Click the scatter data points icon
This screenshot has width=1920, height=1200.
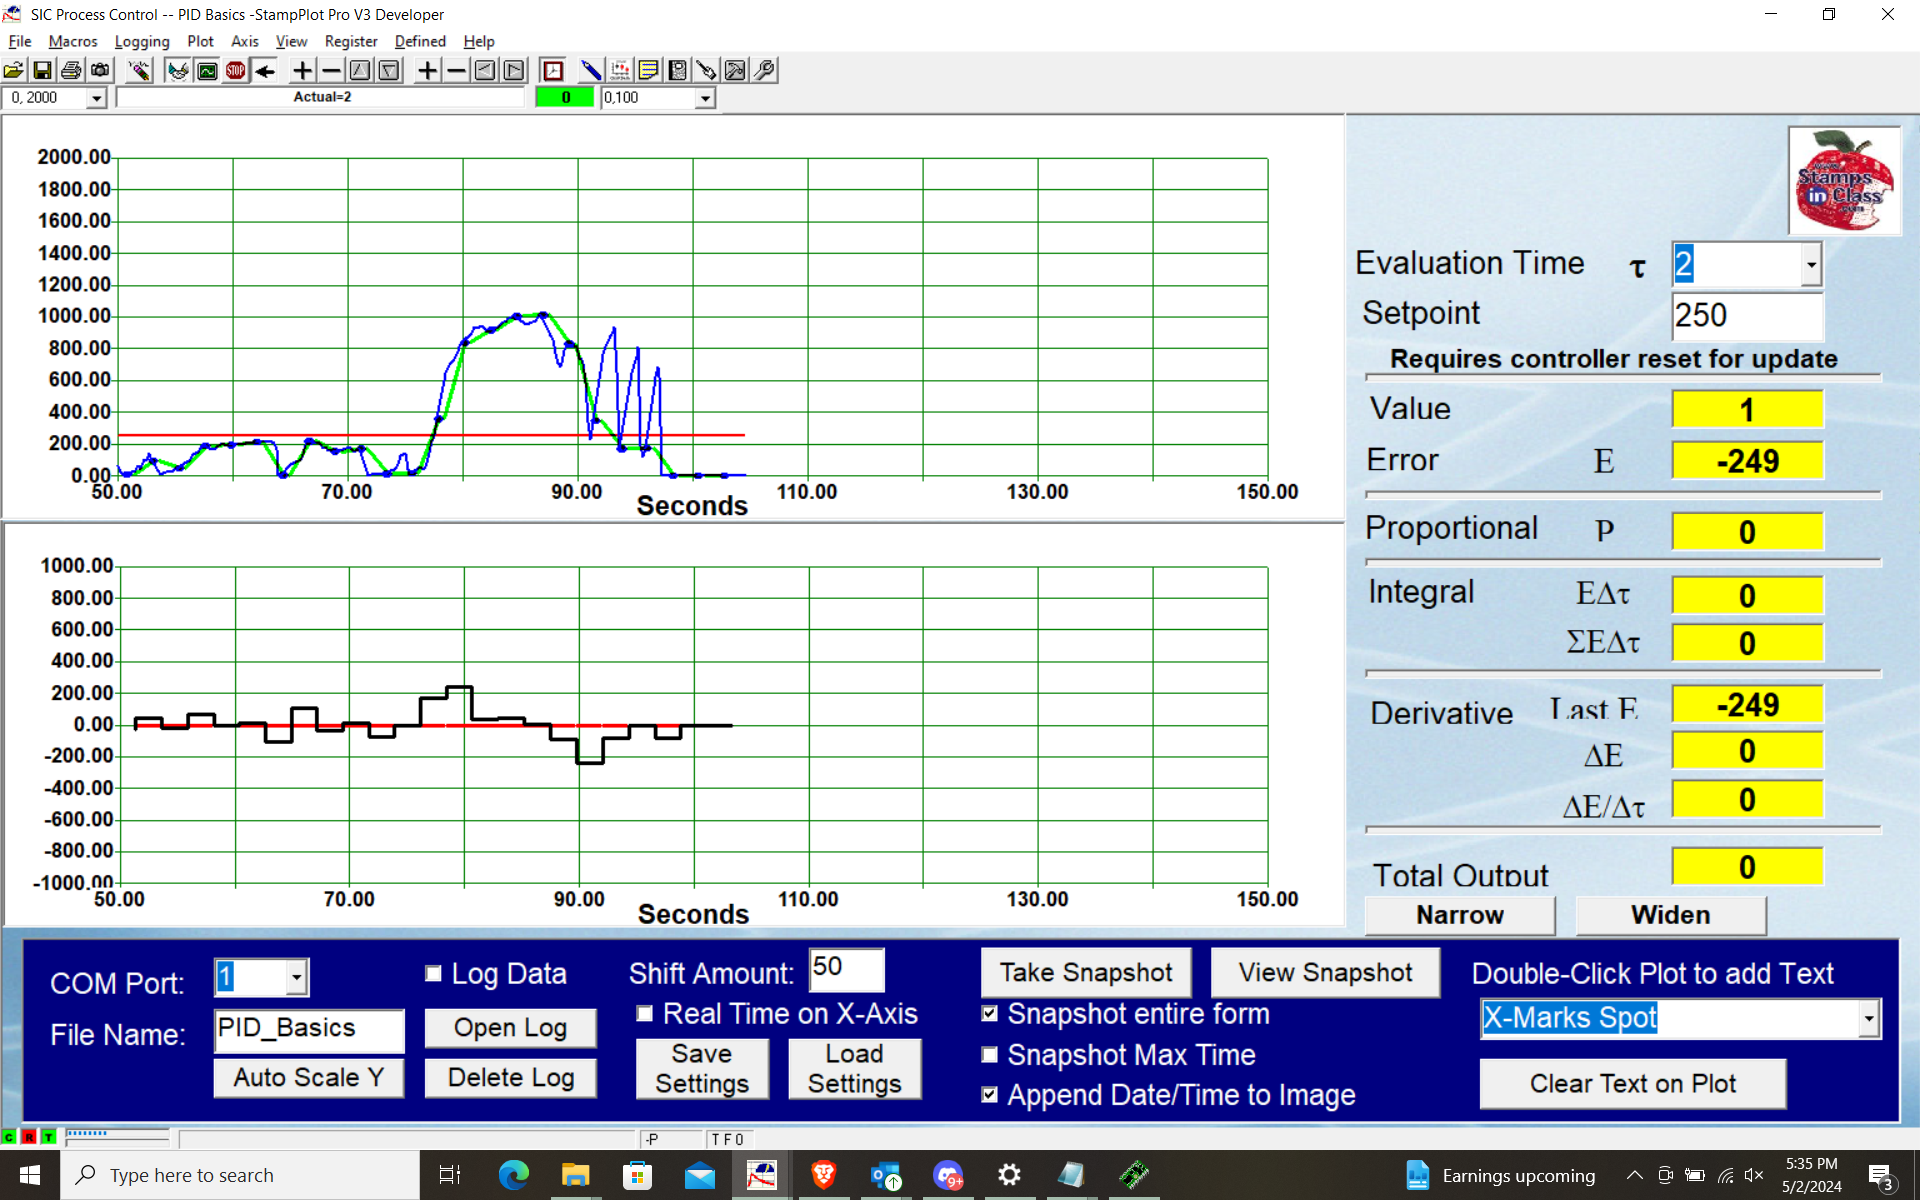(620, 70)
